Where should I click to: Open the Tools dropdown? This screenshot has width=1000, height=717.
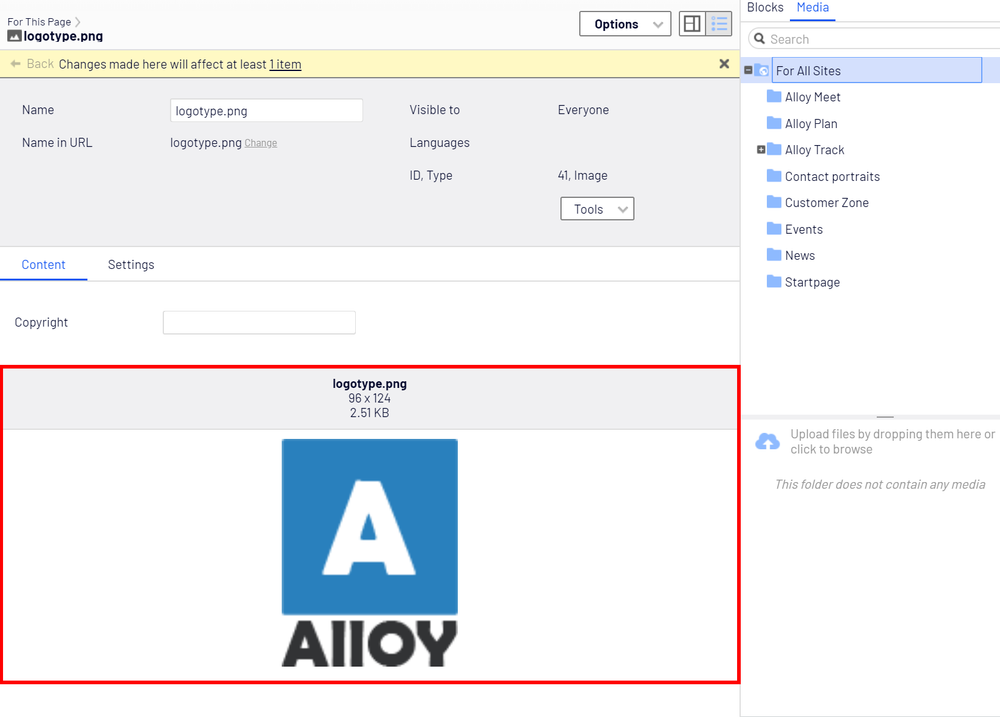[597, 208]
